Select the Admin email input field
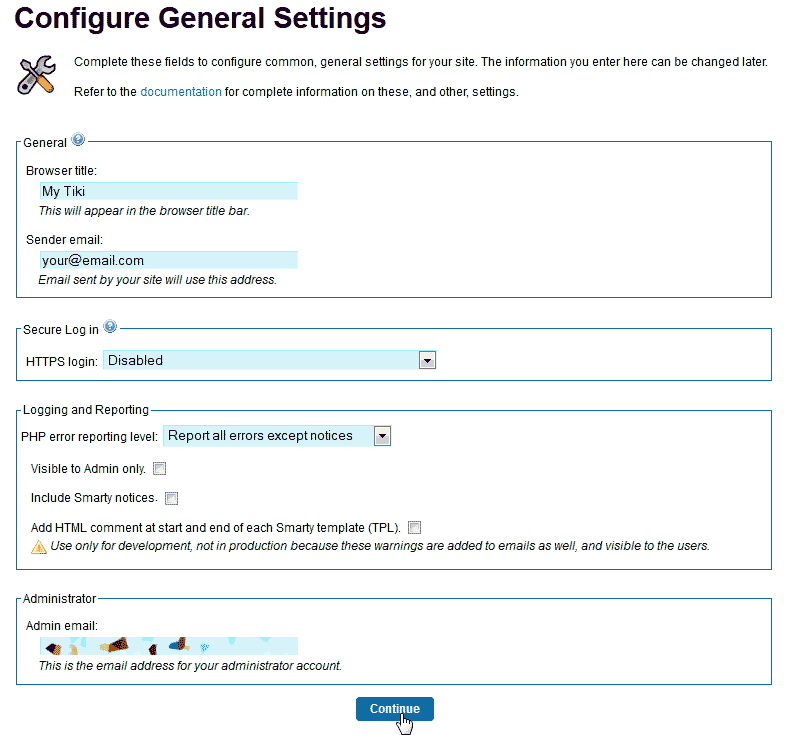Screen dimensions: 791x735 pyautogui.click(x=168, y=646)
